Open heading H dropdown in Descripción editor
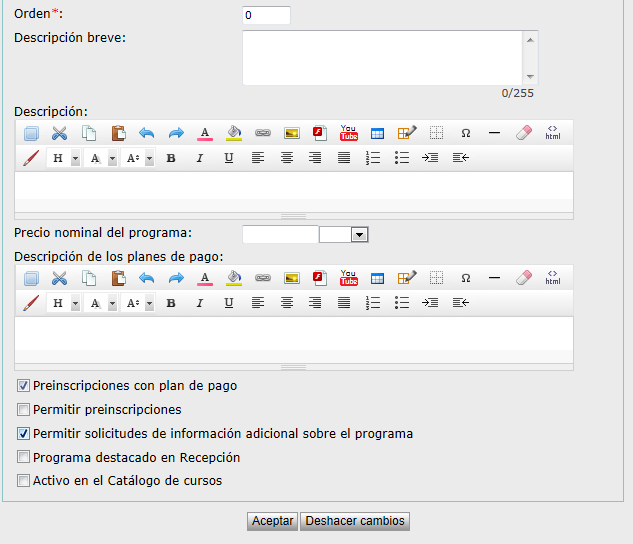Image resolution: width=633 pixels, height=544 pixels. tap(75, 158)
